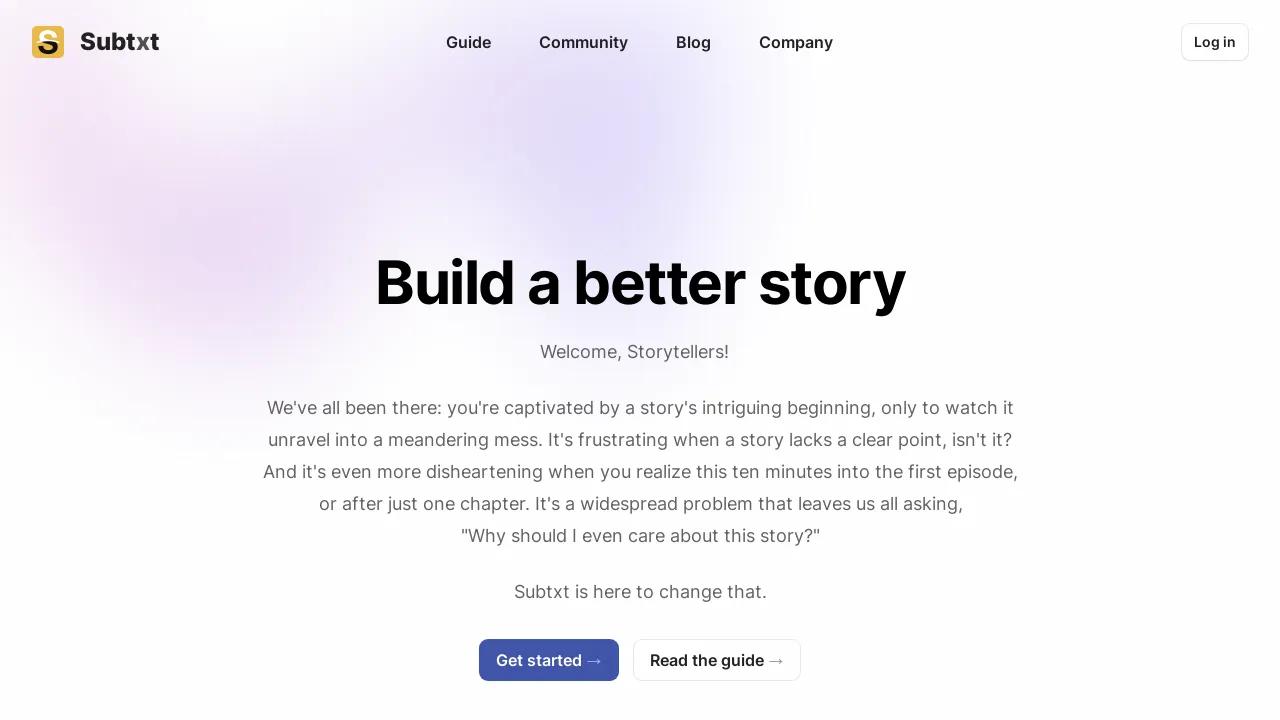Go to the Community page
The height and width of the screenshot is (720, 1280).
[583, 42]
